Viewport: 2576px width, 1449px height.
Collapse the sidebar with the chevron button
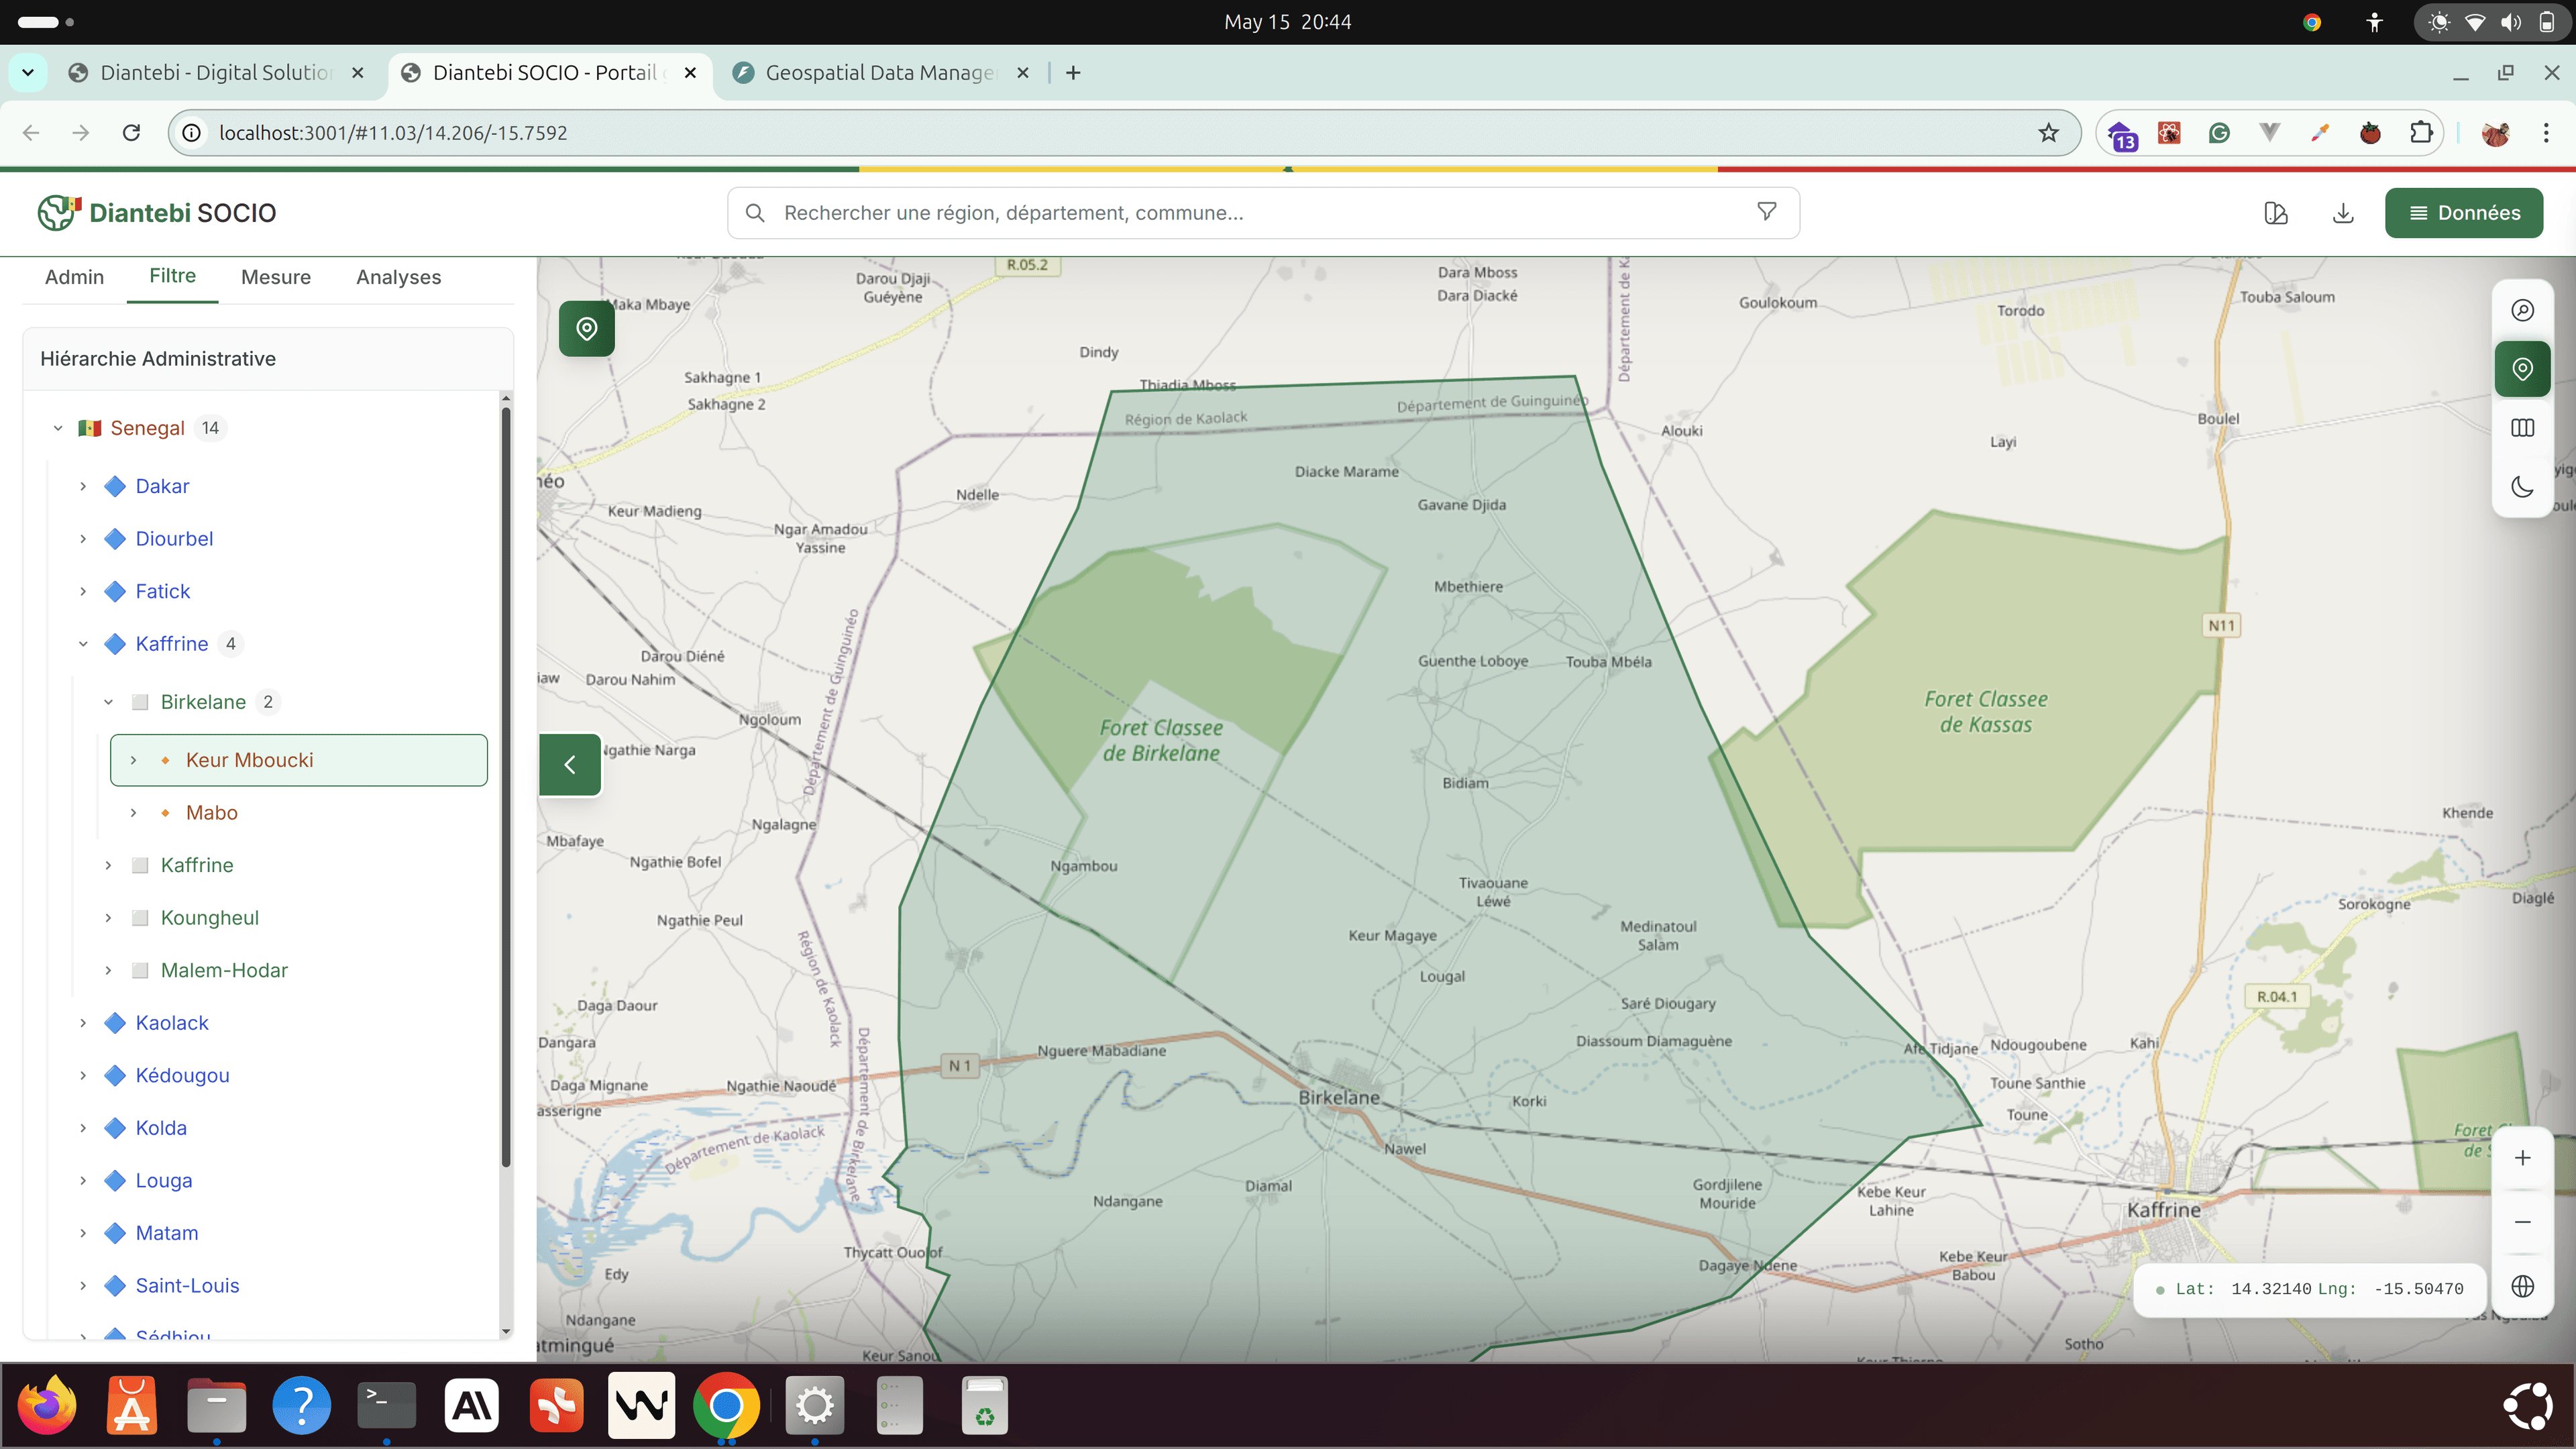coord(570,765)
